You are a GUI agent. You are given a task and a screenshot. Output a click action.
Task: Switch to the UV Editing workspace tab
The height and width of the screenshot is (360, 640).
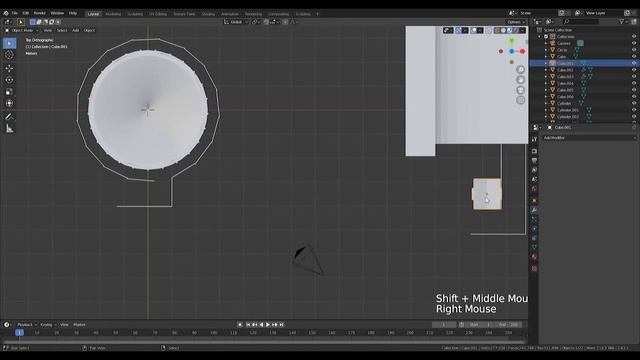[x=158, y=14]
